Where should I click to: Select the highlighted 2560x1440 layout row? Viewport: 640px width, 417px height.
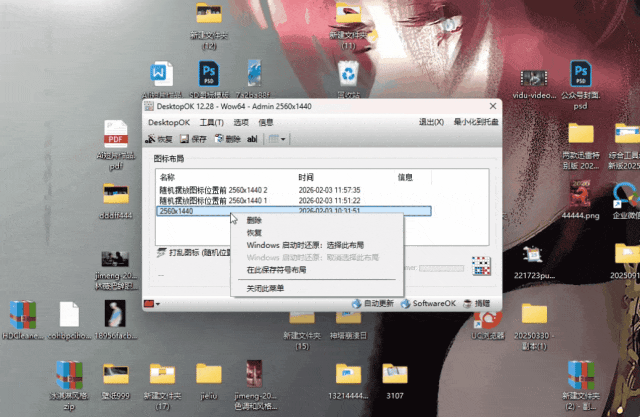click(x=294, y=211)
